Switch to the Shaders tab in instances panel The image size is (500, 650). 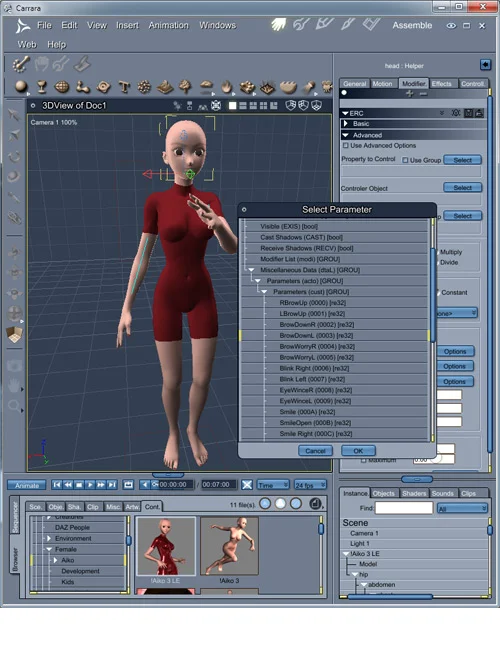tap(414, 493)
